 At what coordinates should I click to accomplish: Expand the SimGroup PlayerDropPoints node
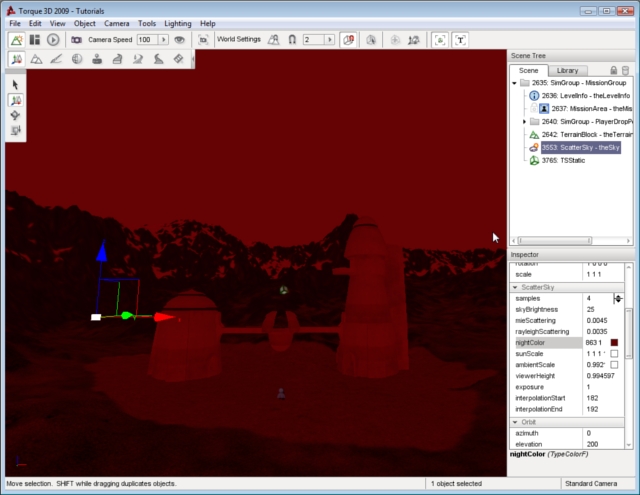(525, 121)
